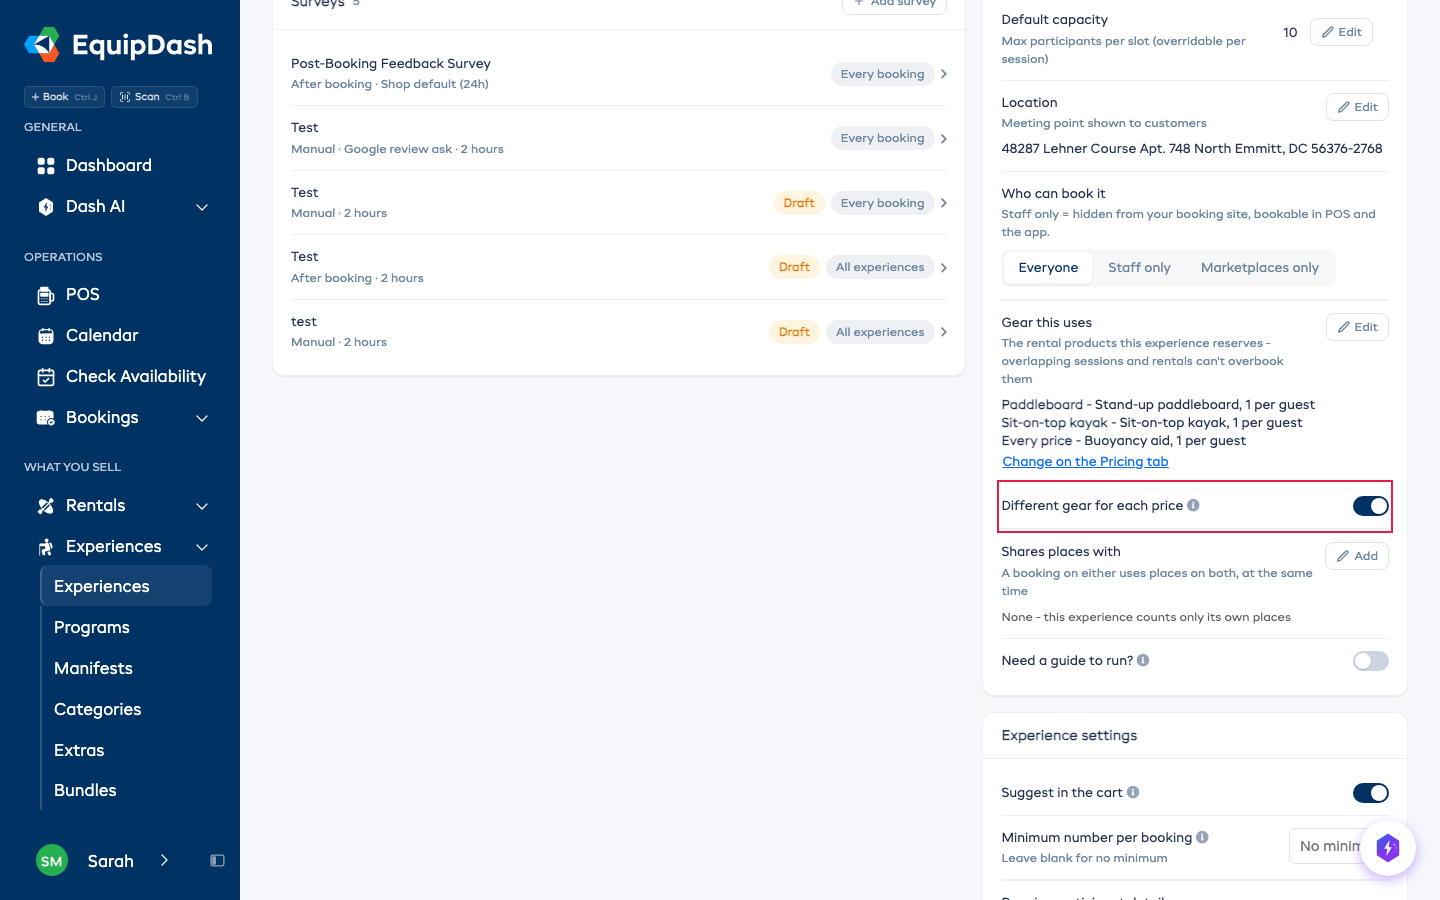The height and width of the screenshot is (900, 1440).
Task: Expand the Dash AI menu chevron
Action: coord(202,207)
